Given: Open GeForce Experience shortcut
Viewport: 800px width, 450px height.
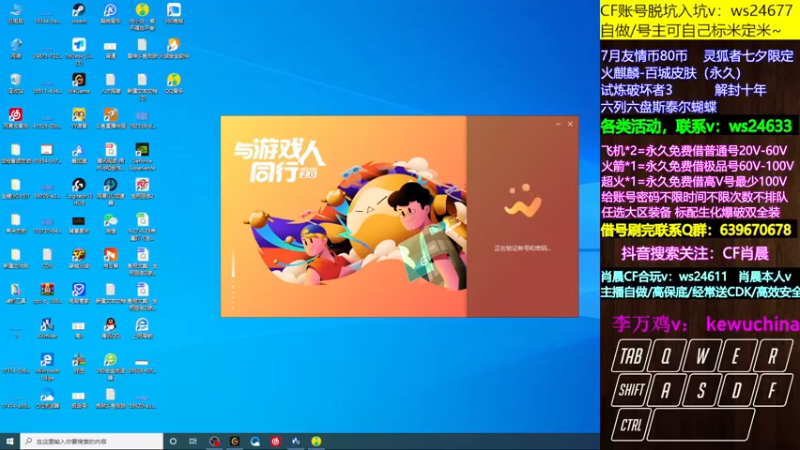Looking at the screenshot, I should [x=142, y=156].
